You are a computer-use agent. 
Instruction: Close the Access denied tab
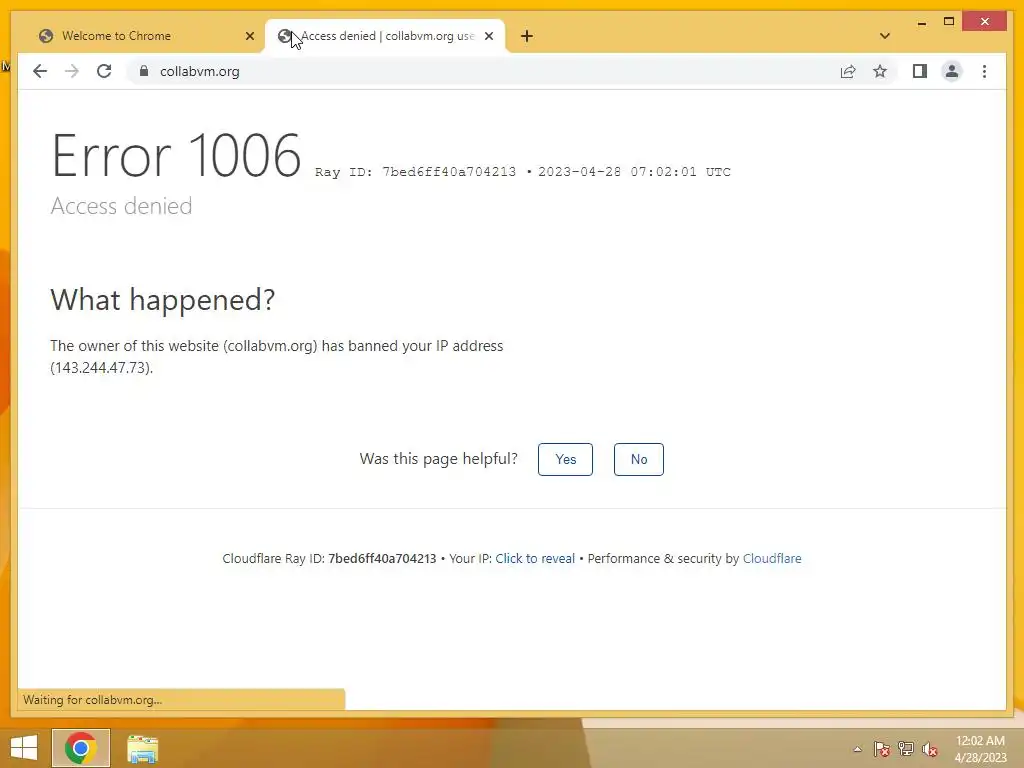(488, 36)
